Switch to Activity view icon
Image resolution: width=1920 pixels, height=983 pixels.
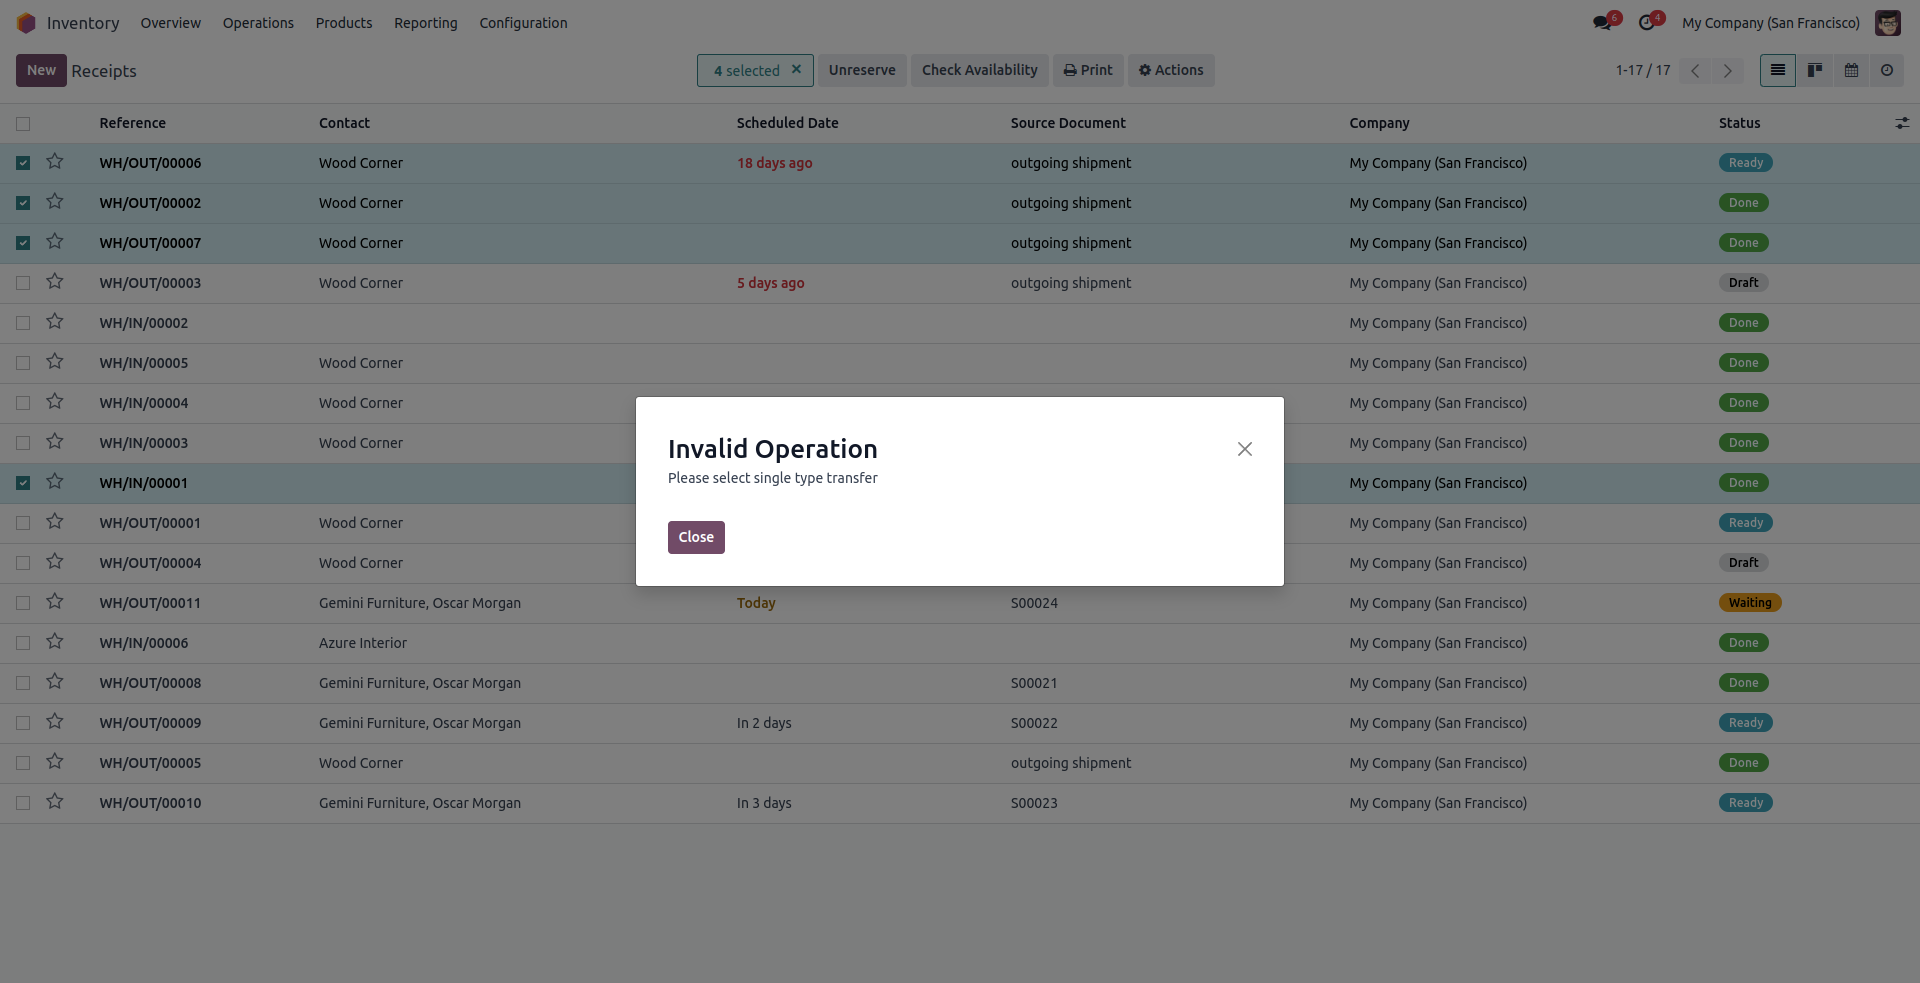(1887, 70)
